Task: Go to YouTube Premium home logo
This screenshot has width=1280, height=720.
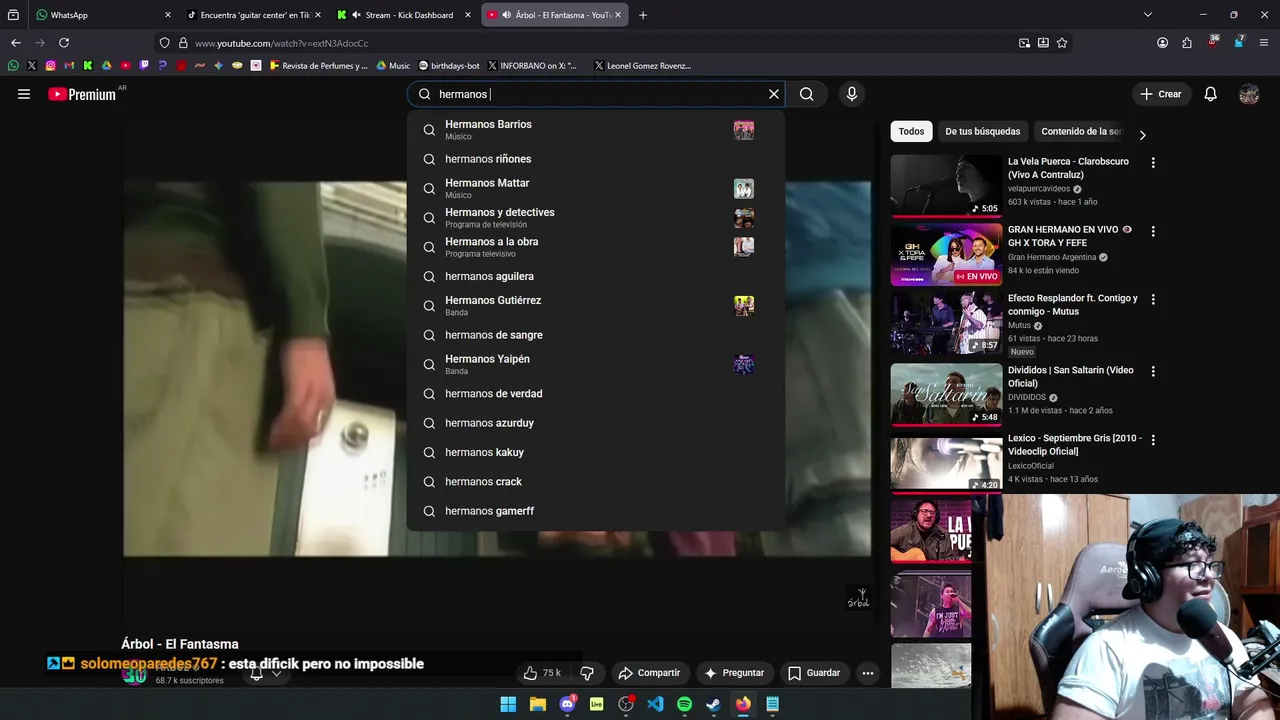Action: pos(82,94)
